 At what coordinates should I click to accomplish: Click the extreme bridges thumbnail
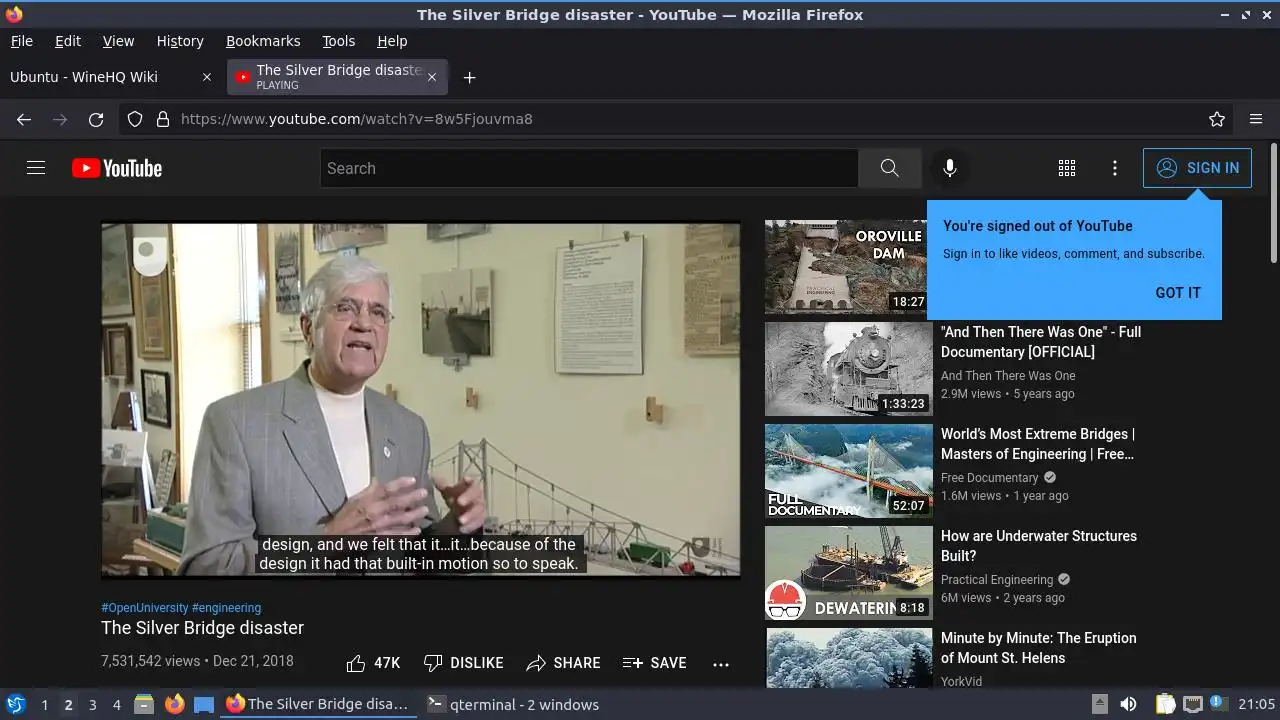click(x=848, y=471)
